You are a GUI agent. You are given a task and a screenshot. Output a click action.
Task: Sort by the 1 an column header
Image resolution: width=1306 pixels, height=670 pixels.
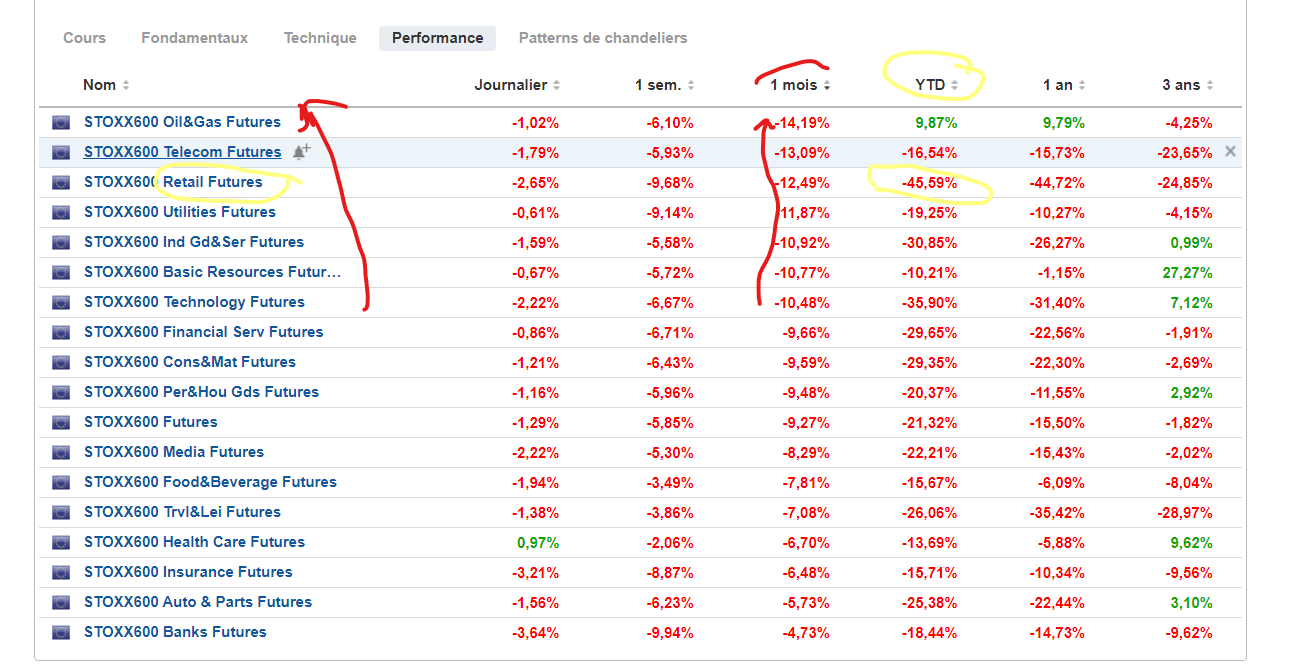click(x=1064, y=85)
